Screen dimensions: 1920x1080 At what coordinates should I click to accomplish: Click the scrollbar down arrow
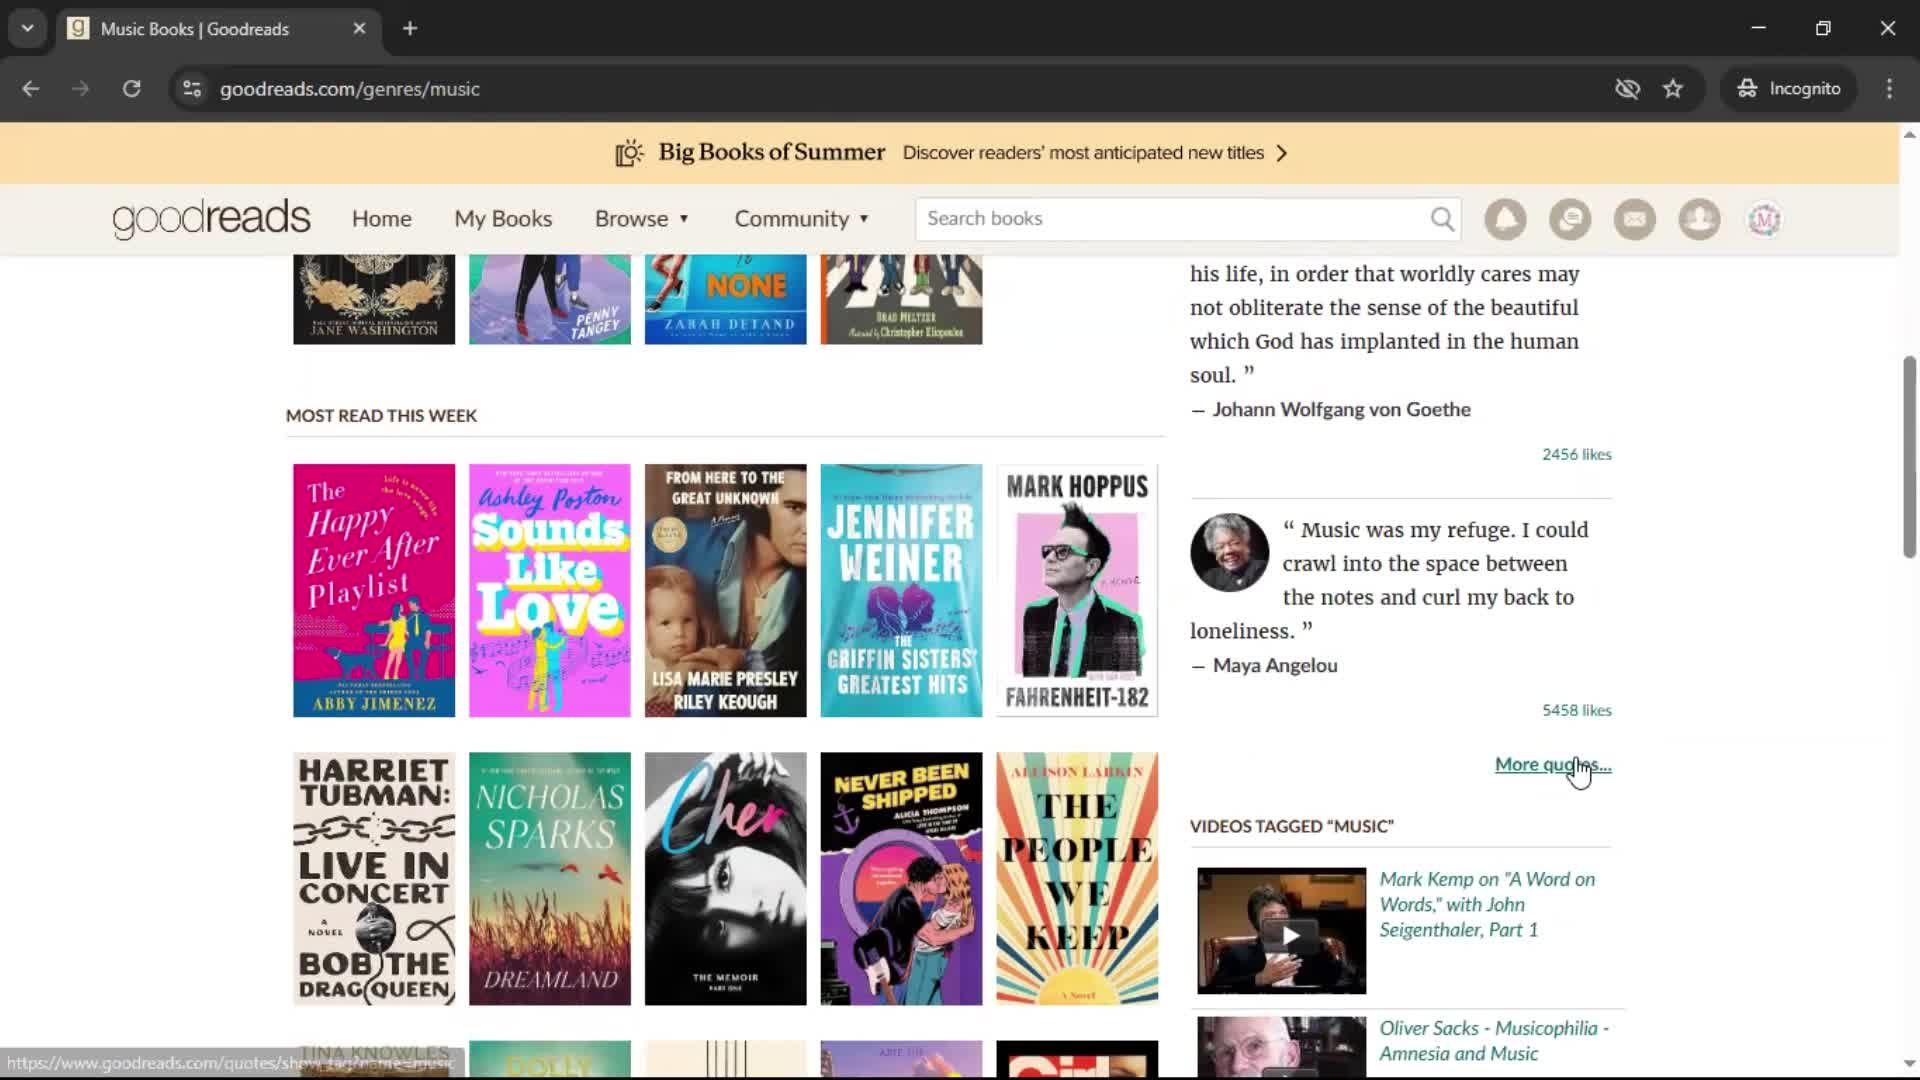1909,1064
